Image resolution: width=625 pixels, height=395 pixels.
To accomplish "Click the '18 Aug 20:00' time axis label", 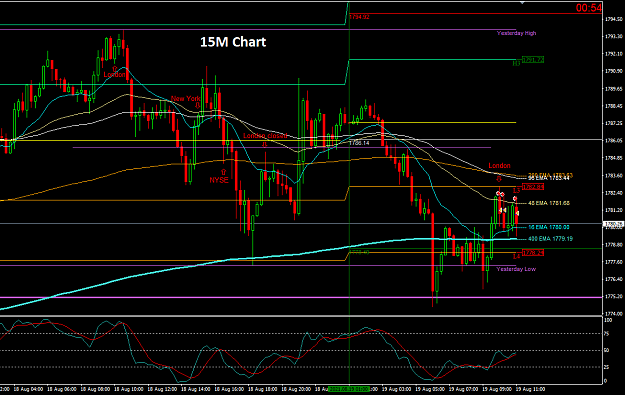I will 296,389.
